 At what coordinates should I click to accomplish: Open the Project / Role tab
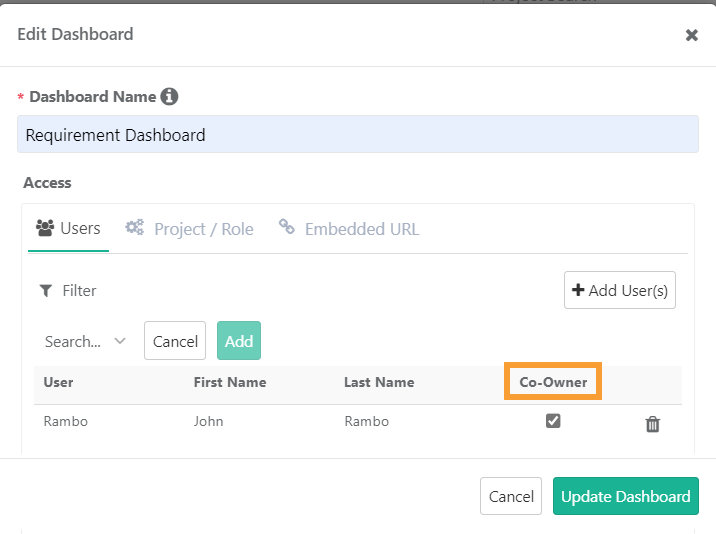(x=190, y=229)
